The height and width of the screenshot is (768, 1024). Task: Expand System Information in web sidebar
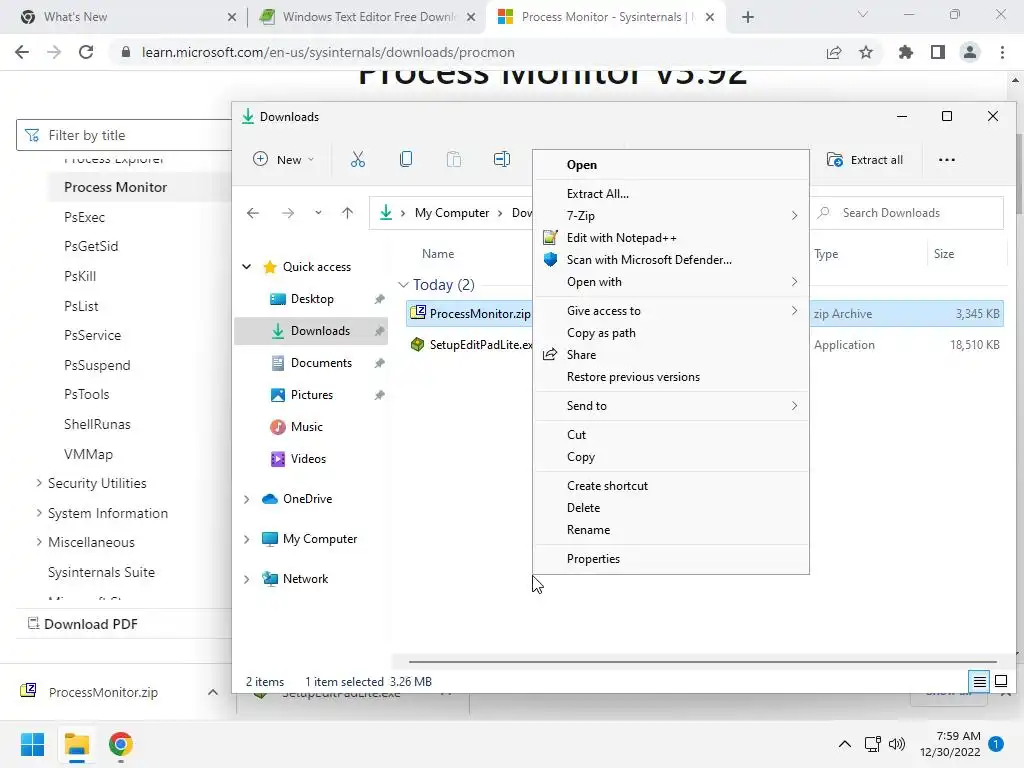(x=39, y=513)
